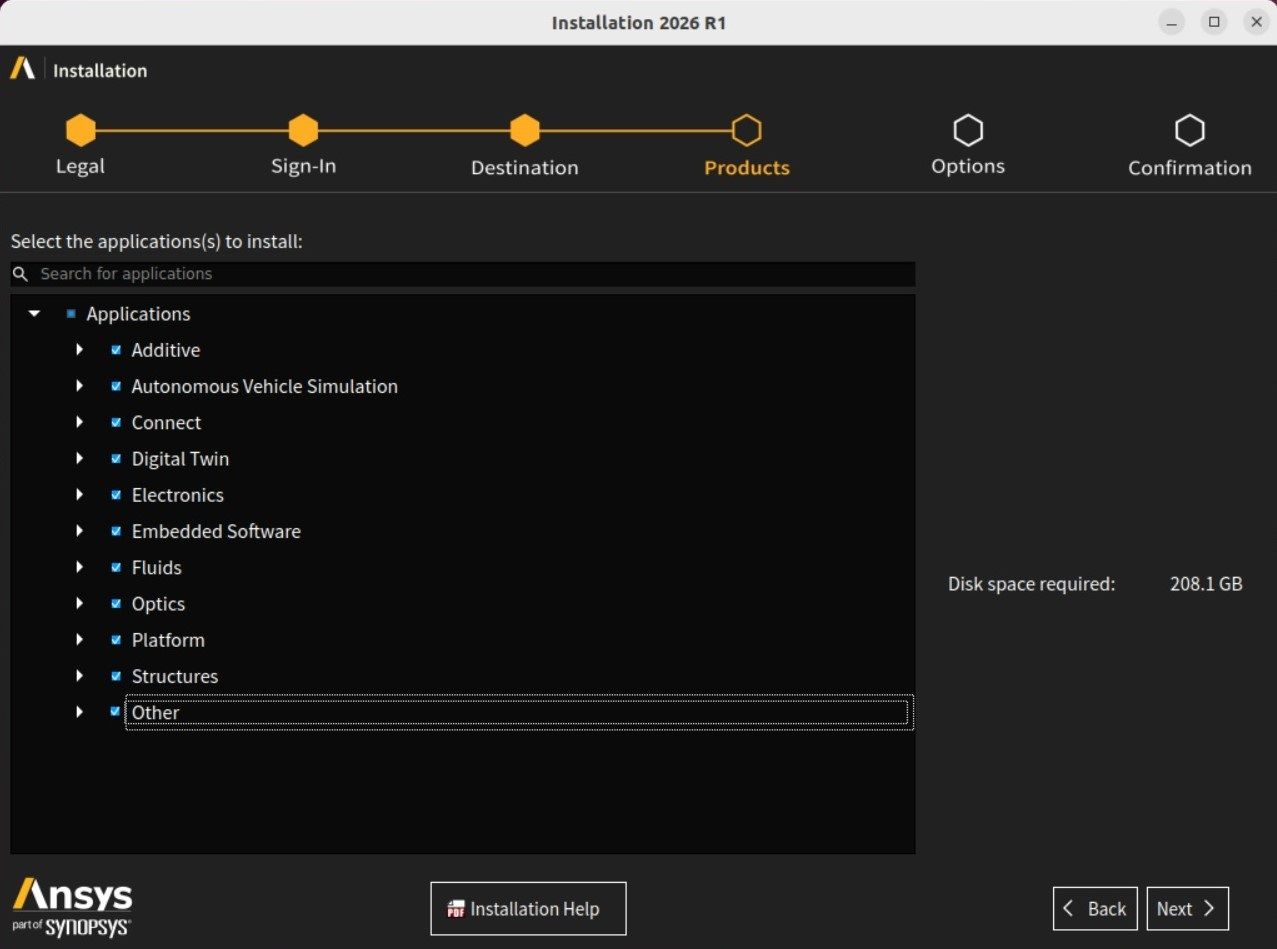Uncheck the Platform checkbox

pyautogui.click(x=116, y=640)
